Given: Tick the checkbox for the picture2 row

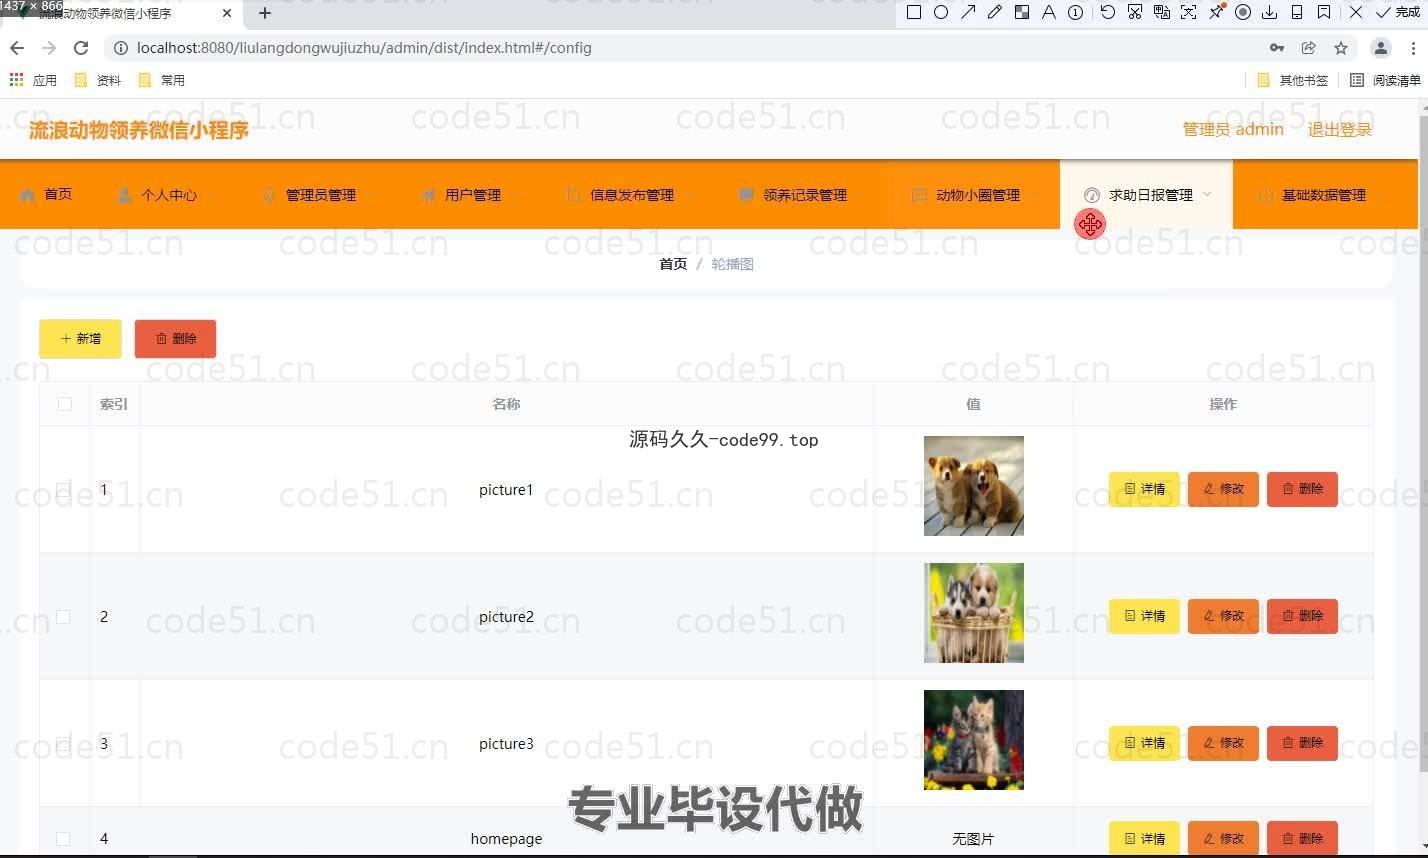Looking at the screenshot, I should click(63, 617).
